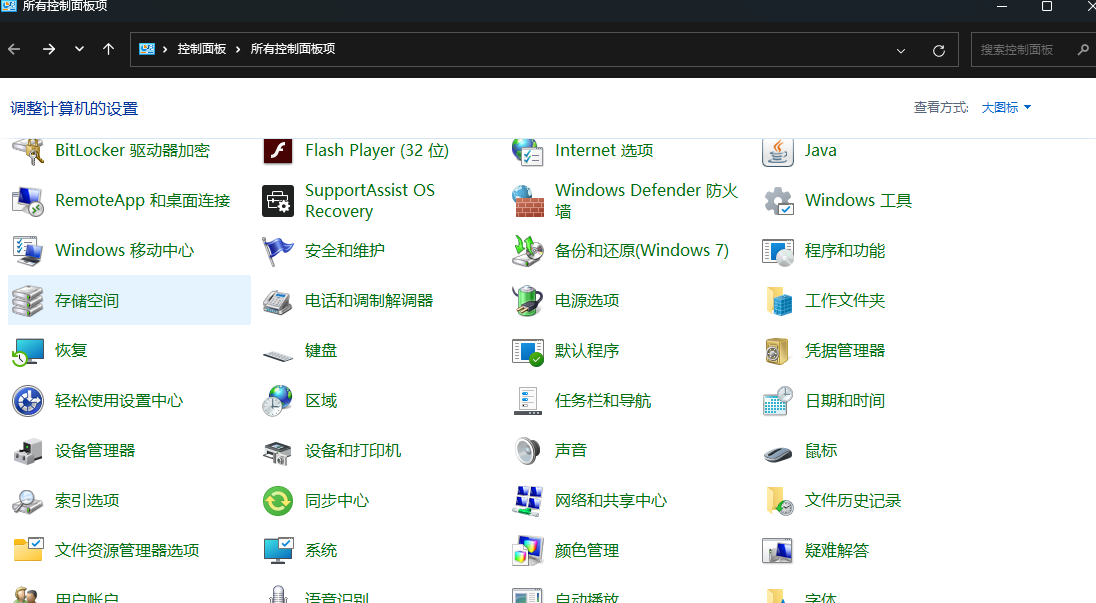Viewport: 1096px width, 603px height.
Task: Click the 电源选项 battery icon
Action: (528, 301)
